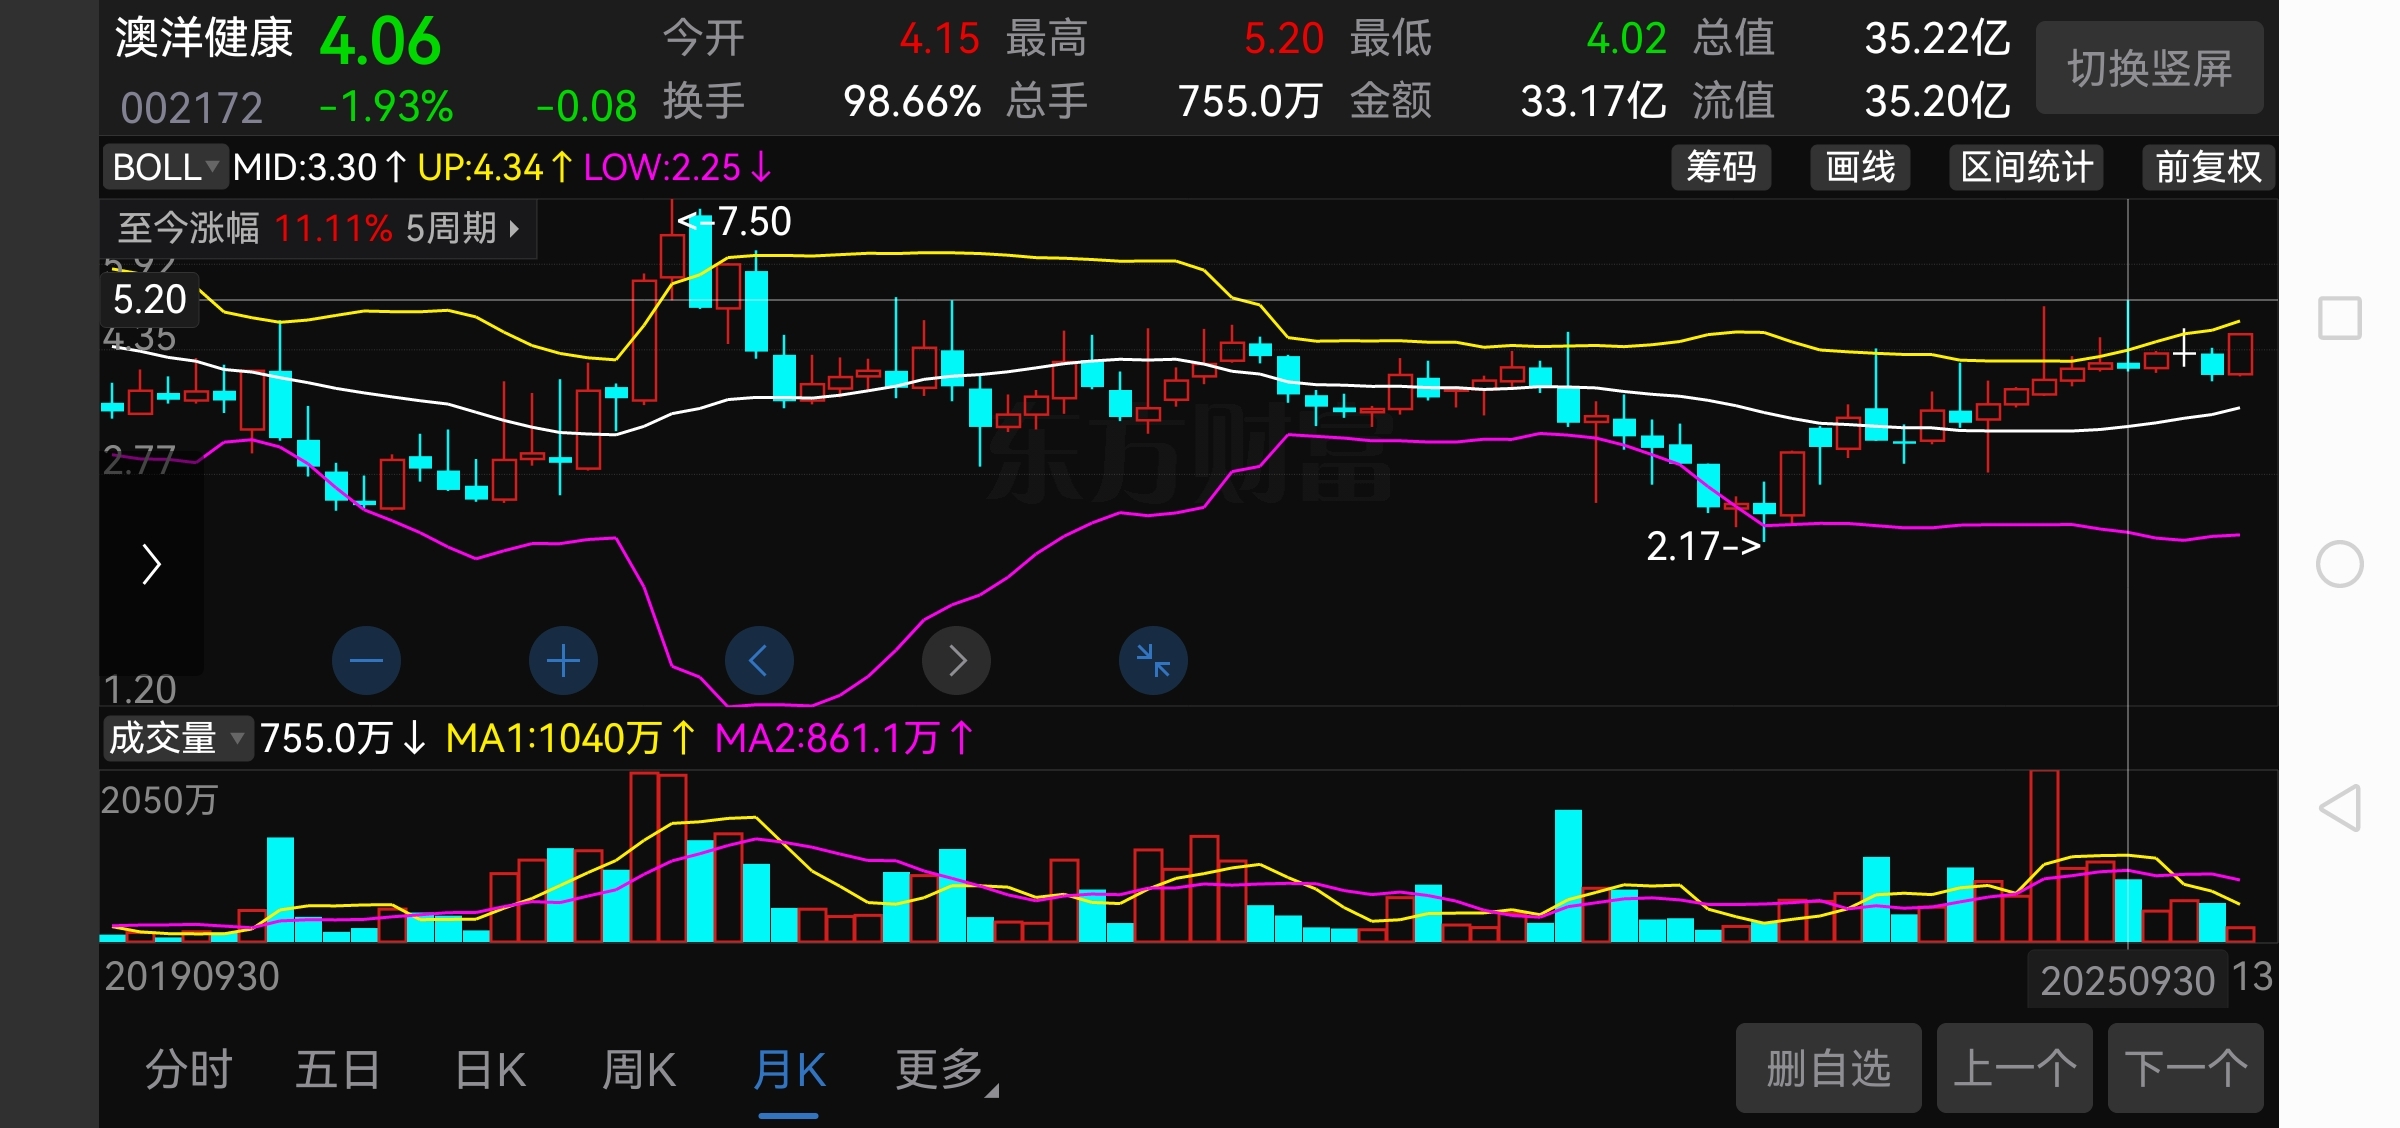Toggle 筹码 chip distribution display

click(x=1720, y=167)
